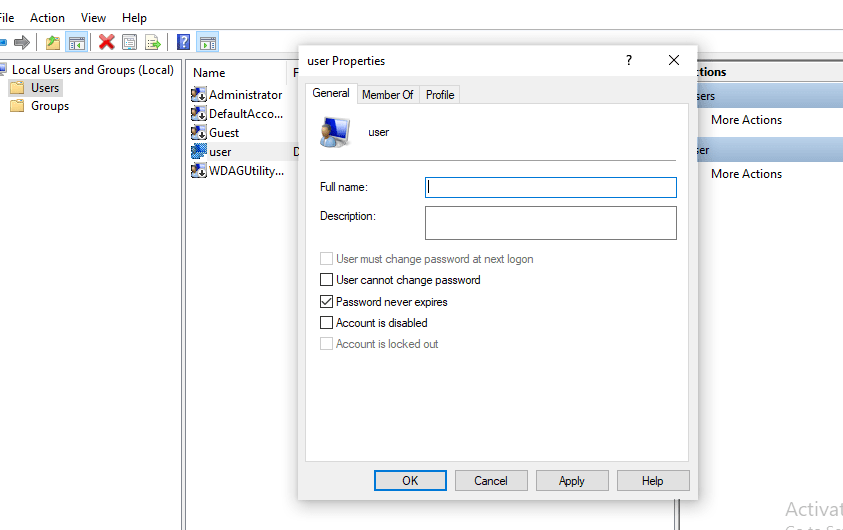Uncheck Password never expires
Image resolution: width=843 pixels, height=530 pixels.
point(326,302)
